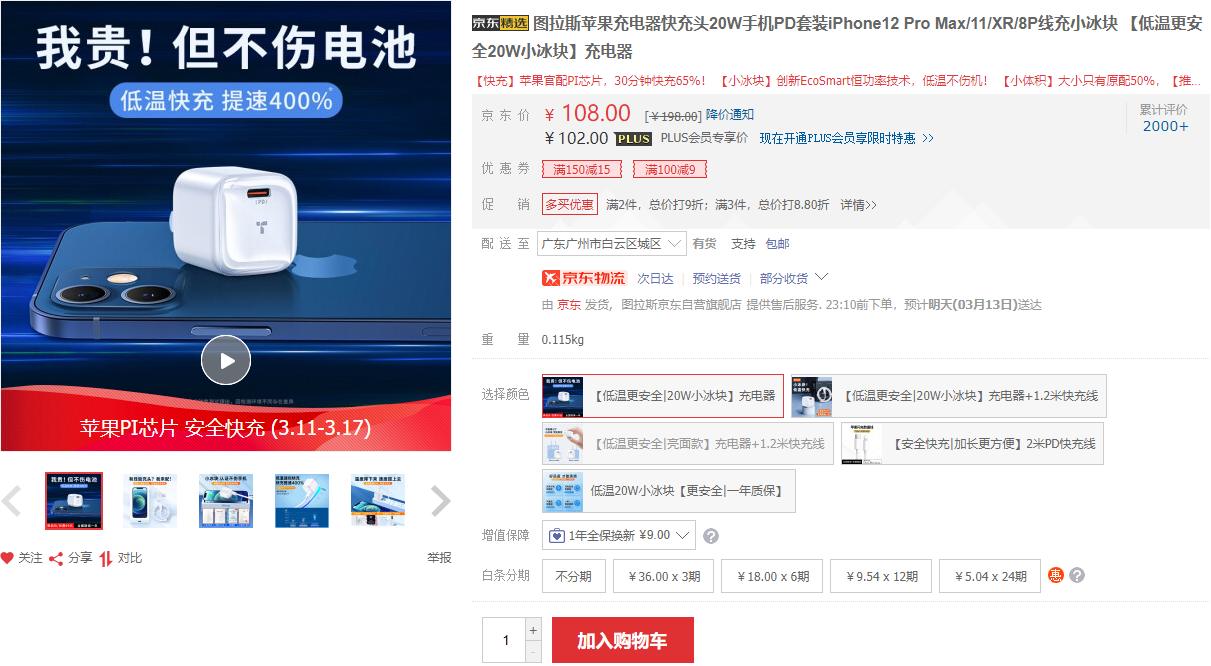
Task: Show previous thumbnails with left arrow
Action: click(x=12, y=501)
